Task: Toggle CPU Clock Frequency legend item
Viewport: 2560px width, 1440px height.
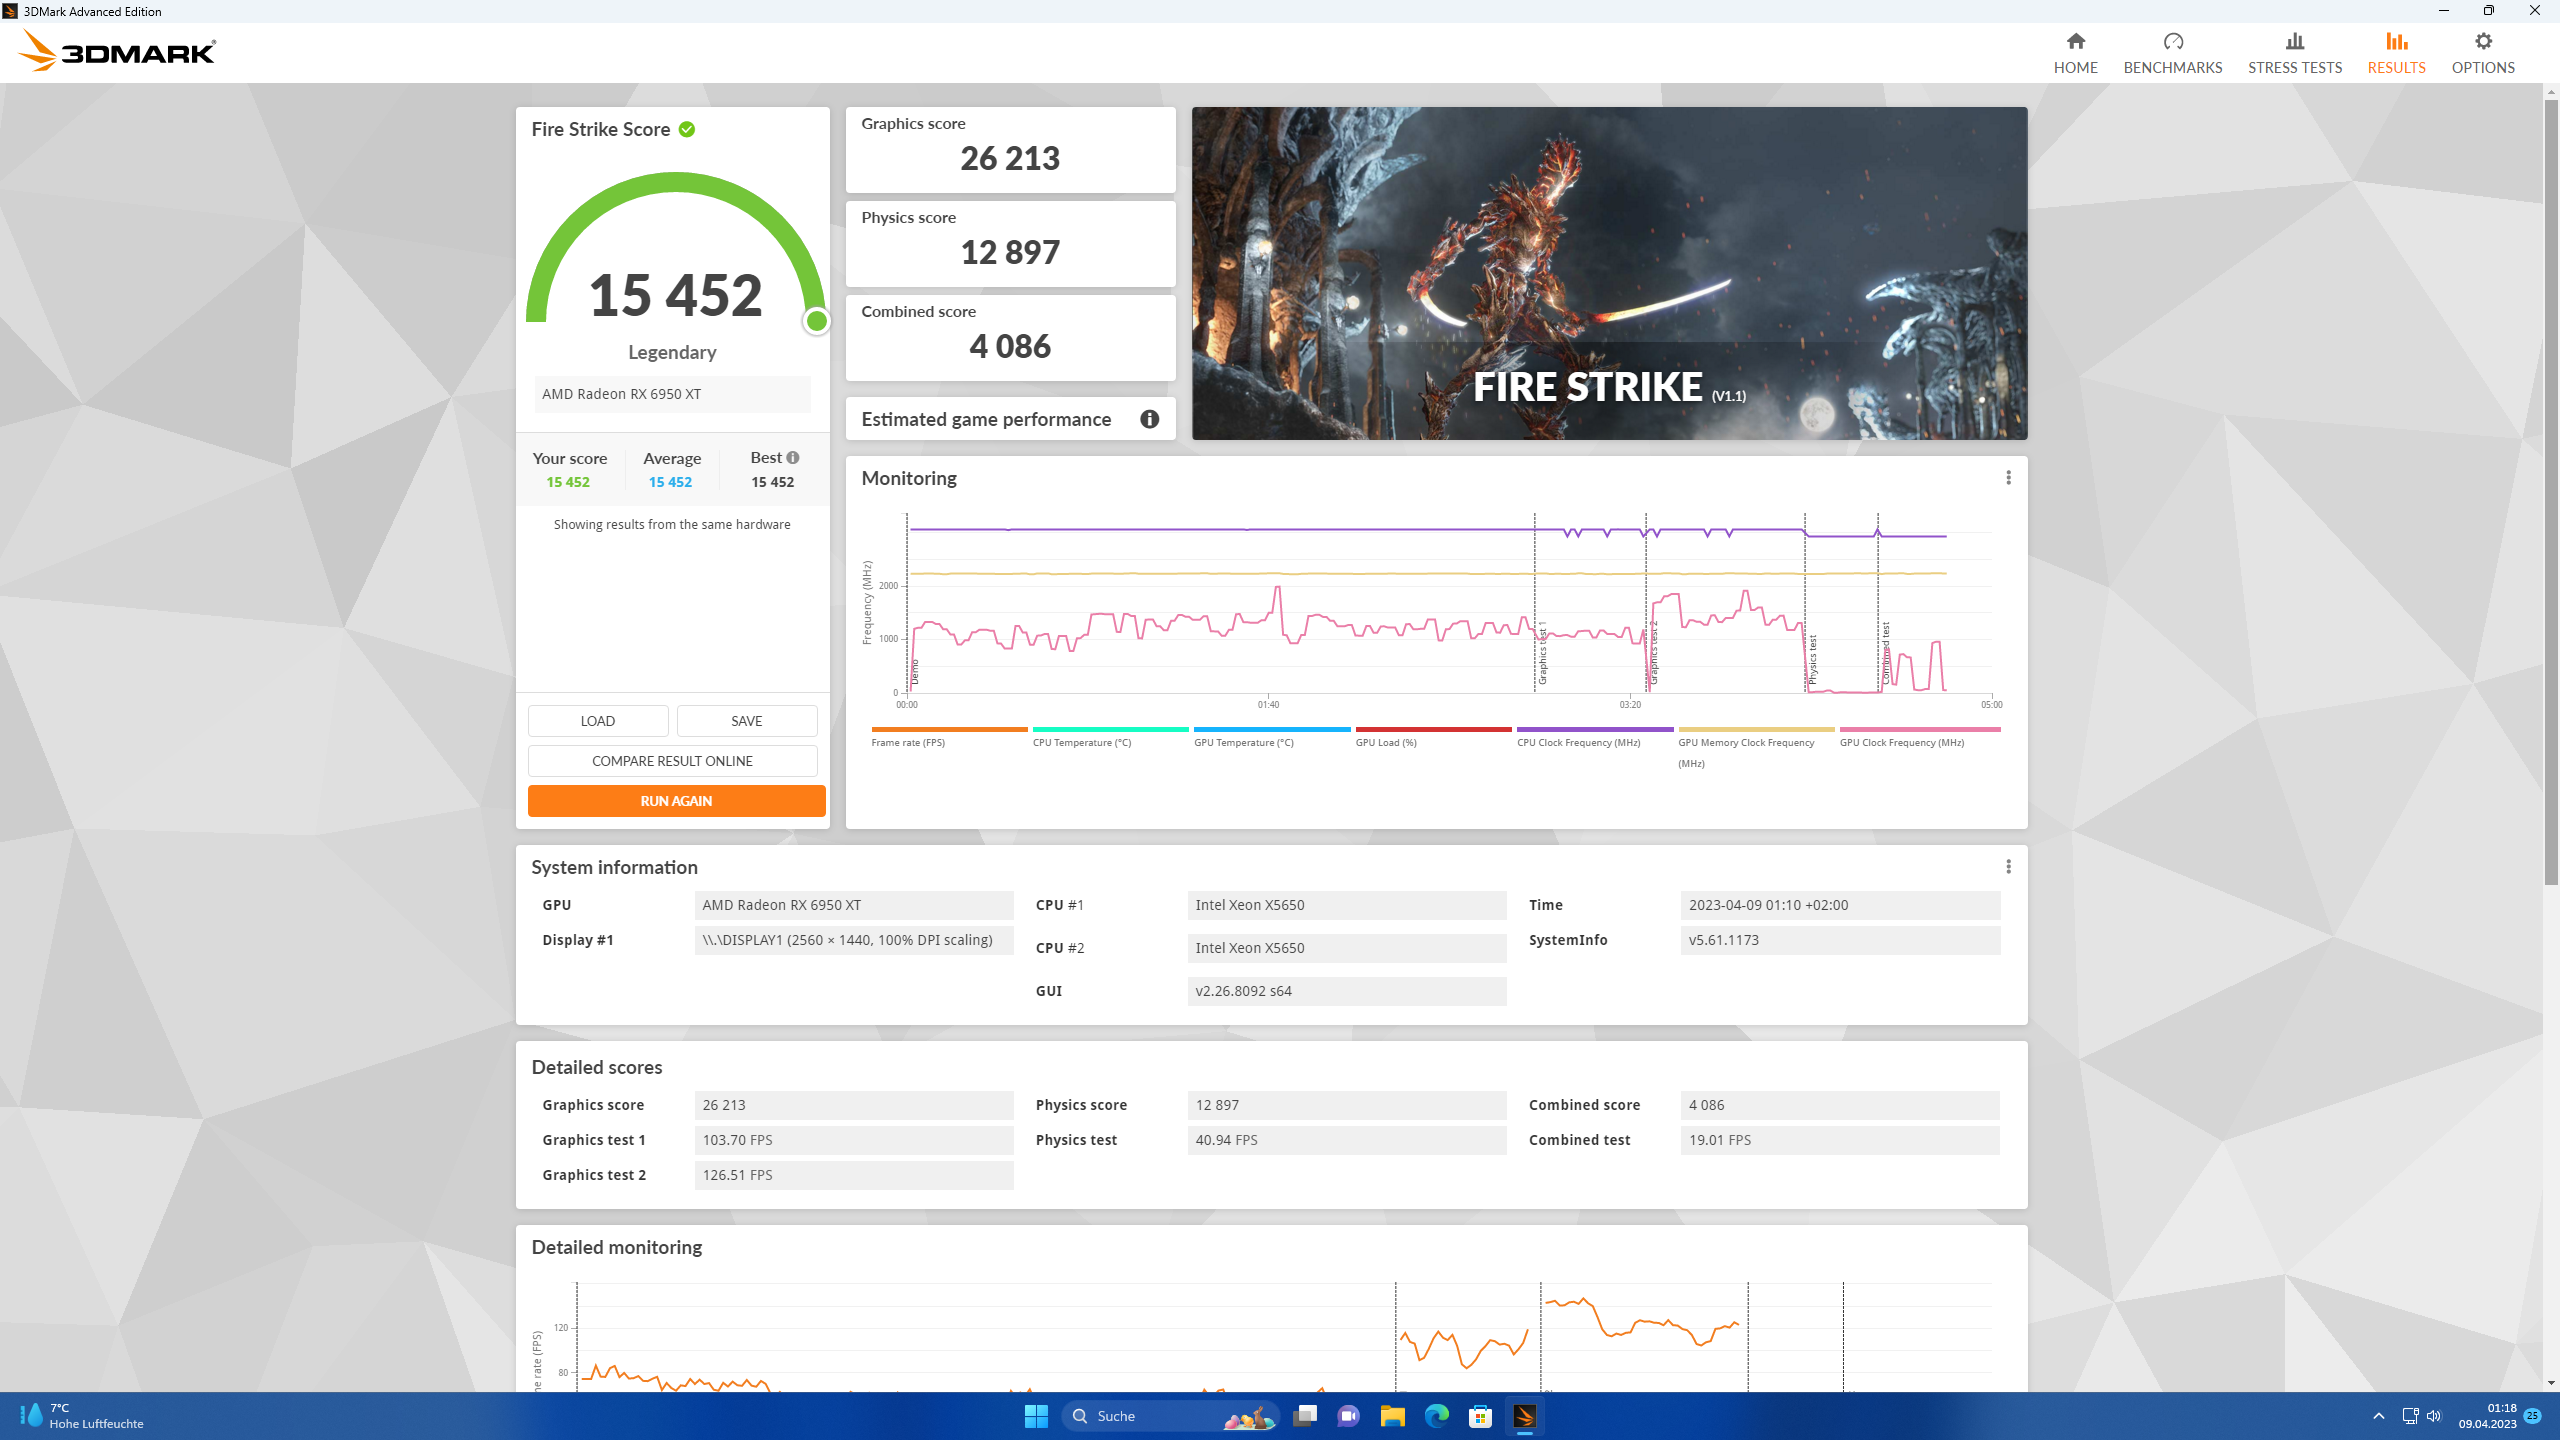Action: point(1578,742)
